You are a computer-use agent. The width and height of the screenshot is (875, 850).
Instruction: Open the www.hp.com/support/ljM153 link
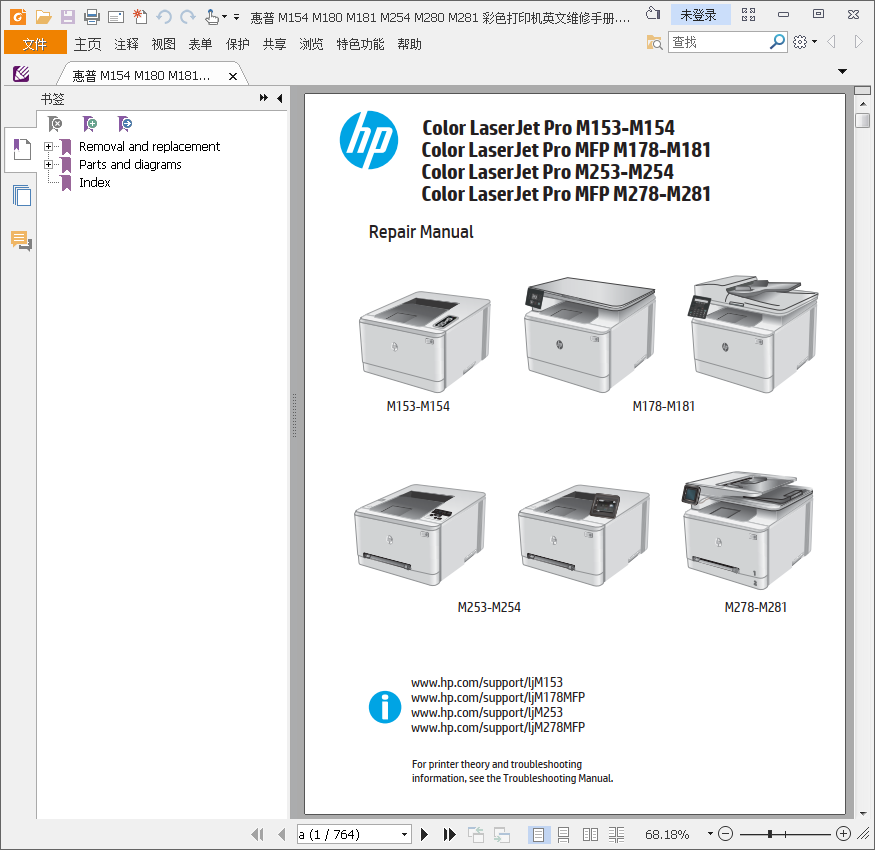coord(487,683)
